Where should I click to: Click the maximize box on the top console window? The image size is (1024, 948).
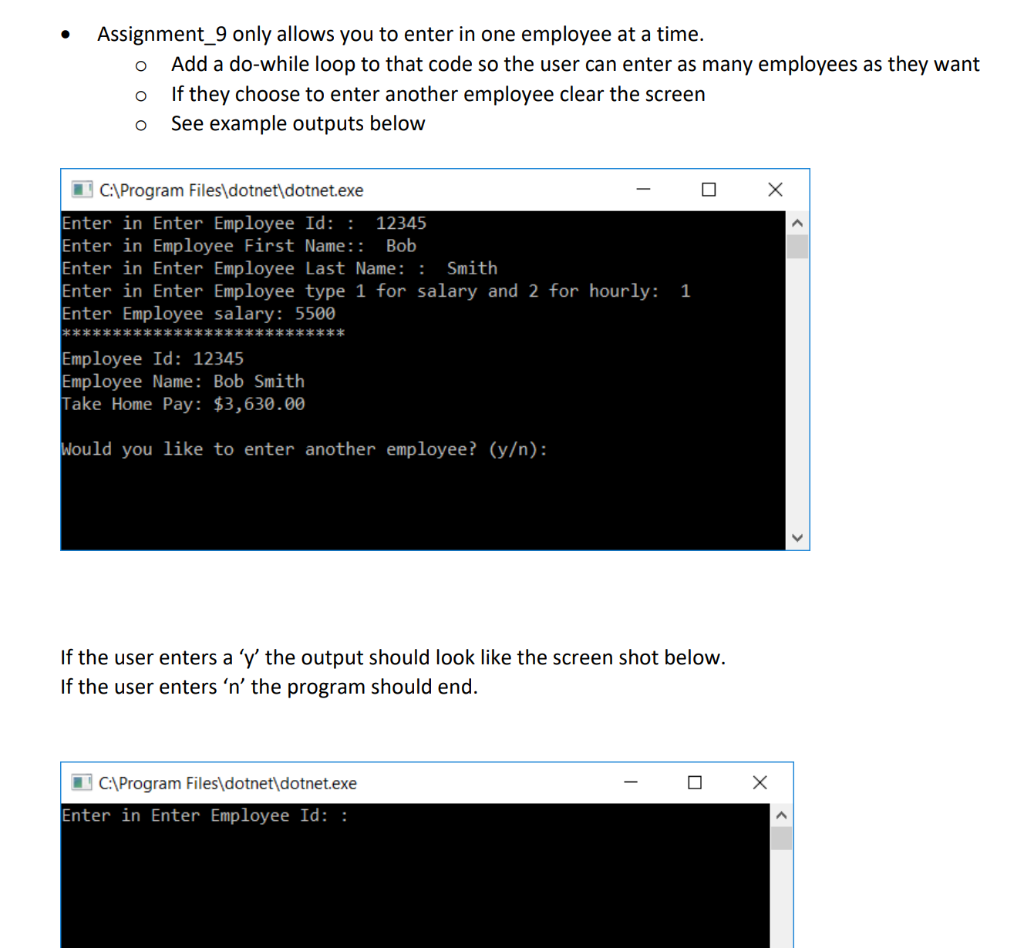pyautogui.click(x=709, y=189)
